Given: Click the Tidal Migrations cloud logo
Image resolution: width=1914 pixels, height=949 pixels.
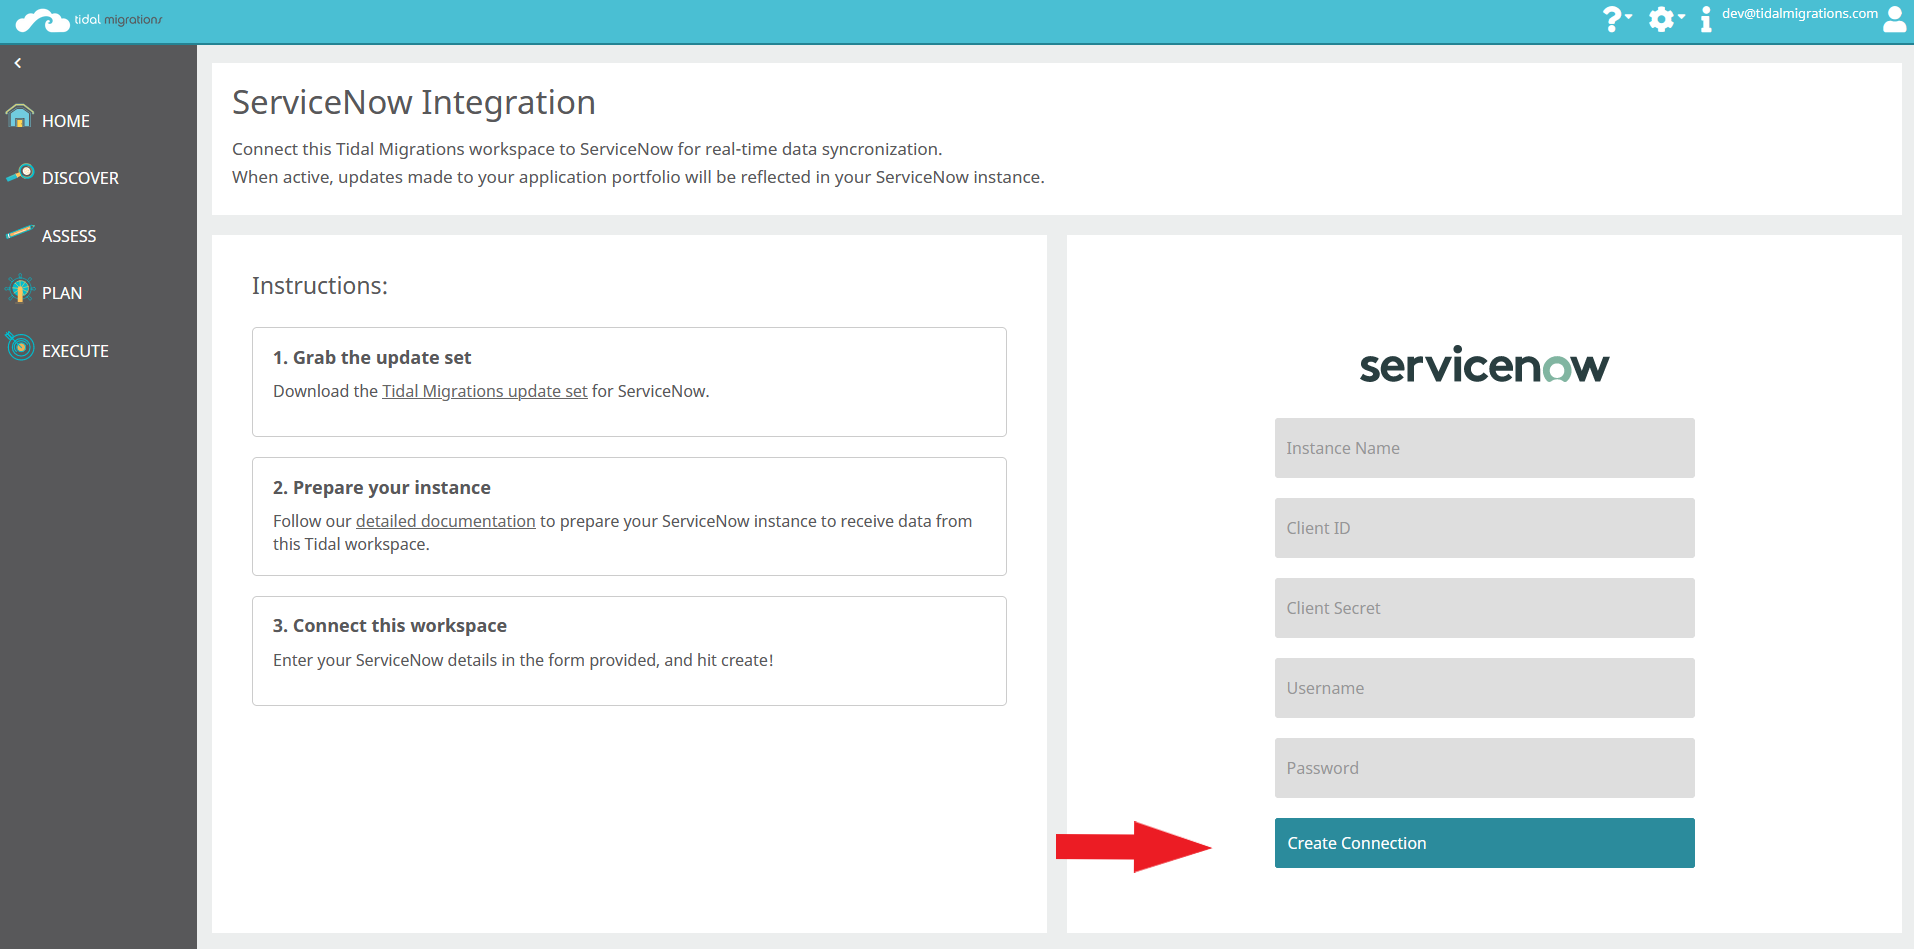Looking at the screenshot, I should click(x=42, y=20).
